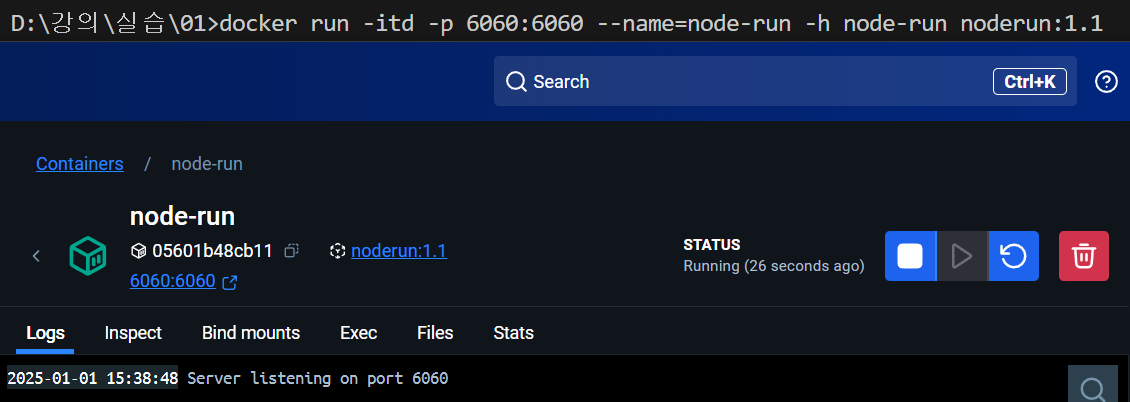Click the log timestamp 2025-01-01 15:38:48

tap(92, 378)
